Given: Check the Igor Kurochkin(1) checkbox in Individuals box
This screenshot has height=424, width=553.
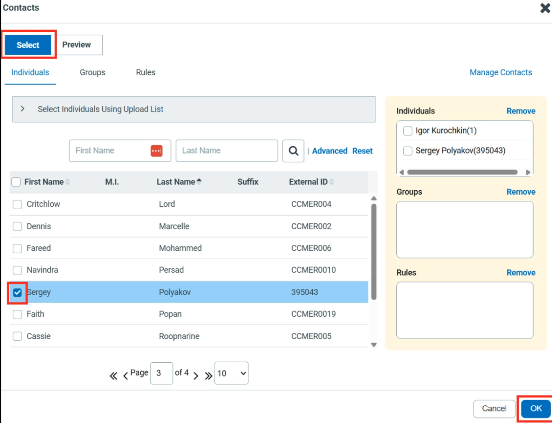Looking at the screenshot, I should coord(408,131).
